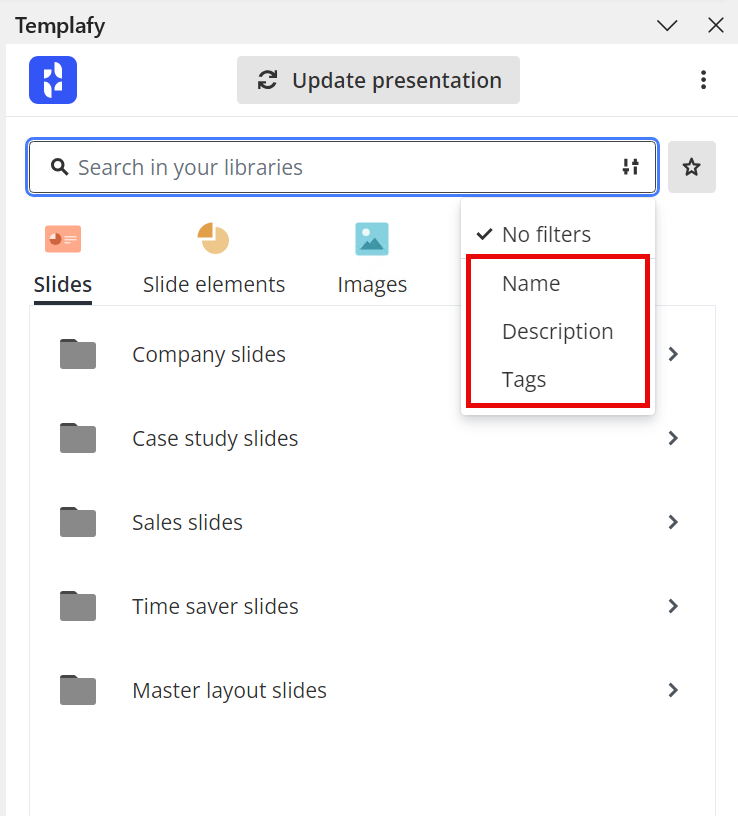Toggle the search filter sliders icon
Screen dimensions: 738x816
[630, 167]
